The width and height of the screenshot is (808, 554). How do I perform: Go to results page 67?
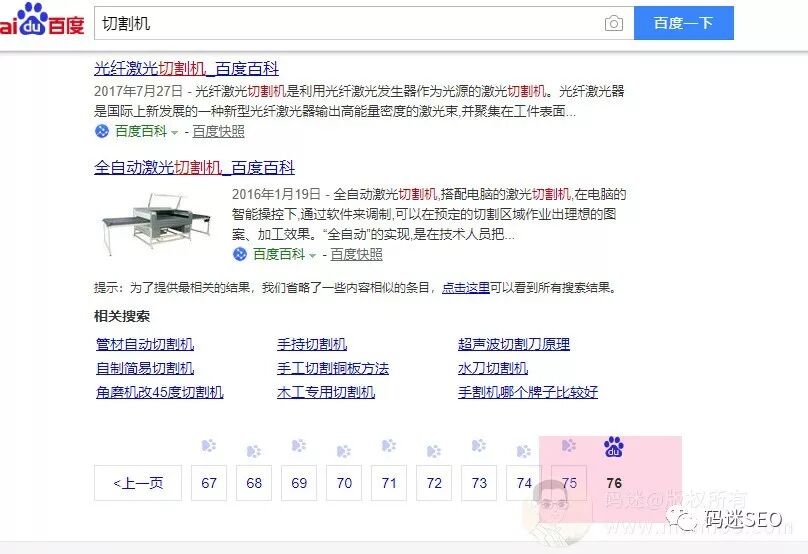[x=209, y=483]
